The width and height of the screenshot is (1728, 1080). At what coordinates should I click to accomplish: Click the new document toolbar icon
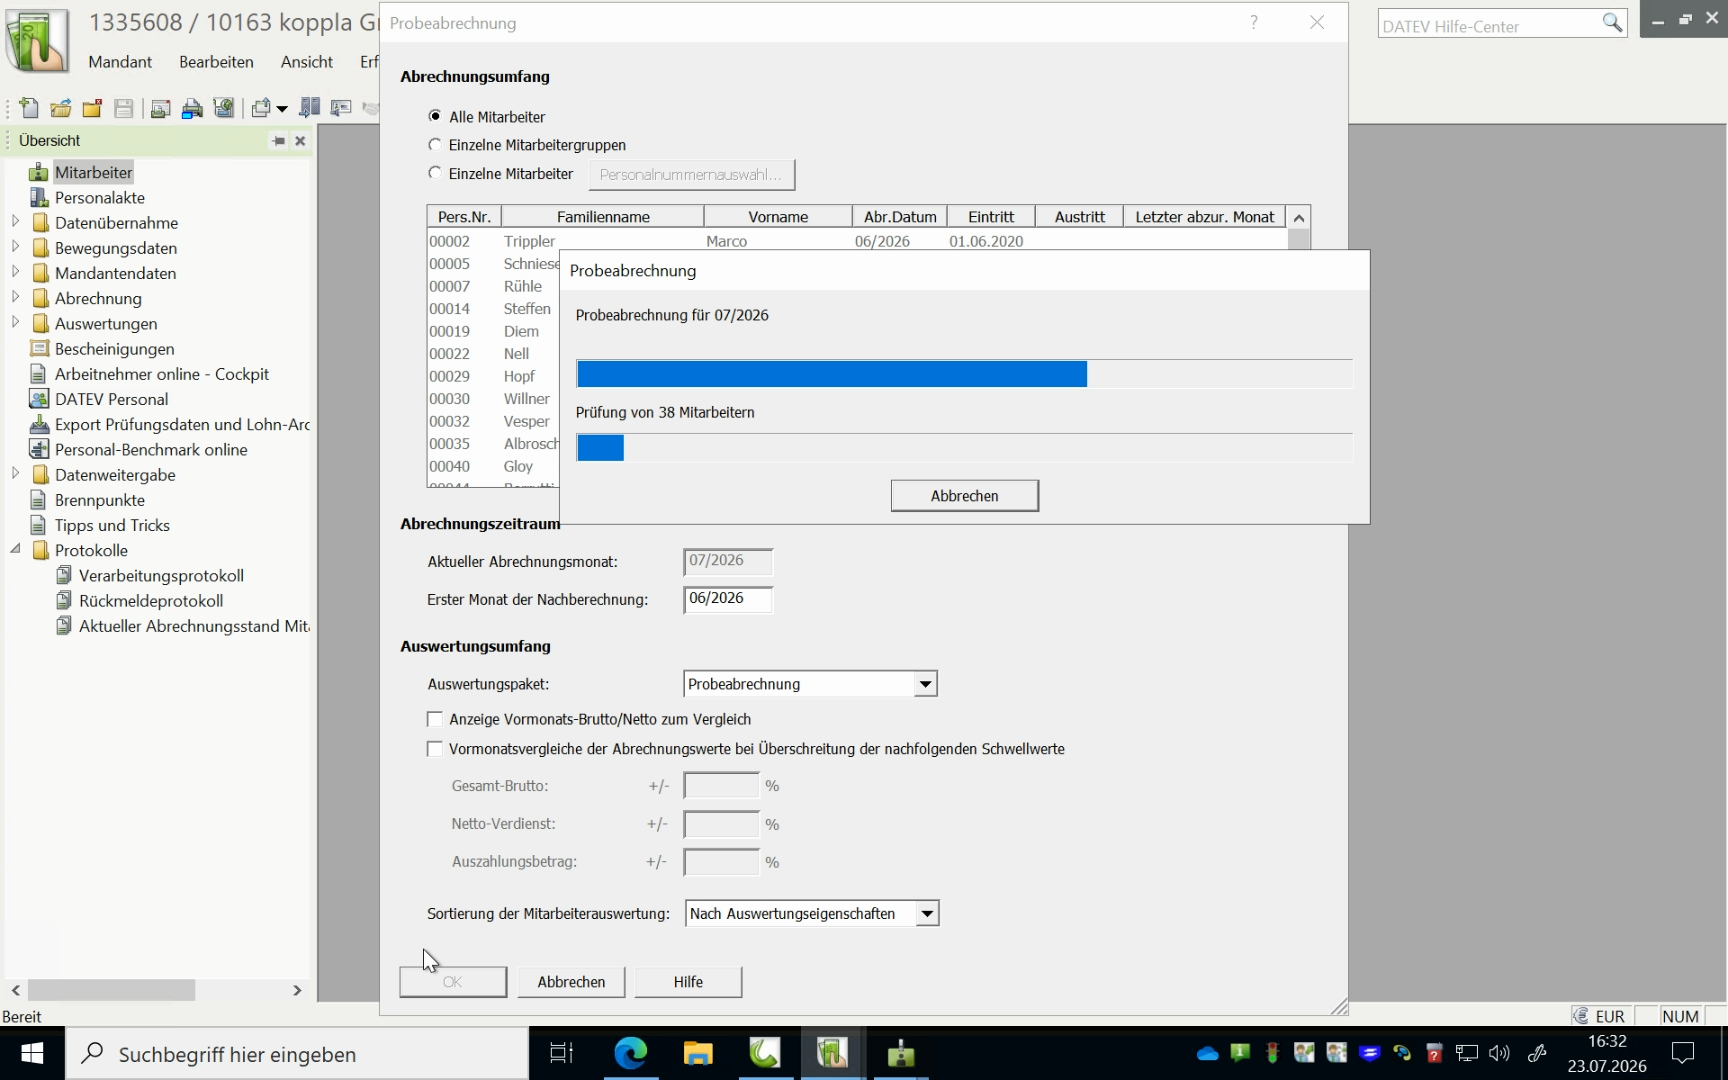29,108
